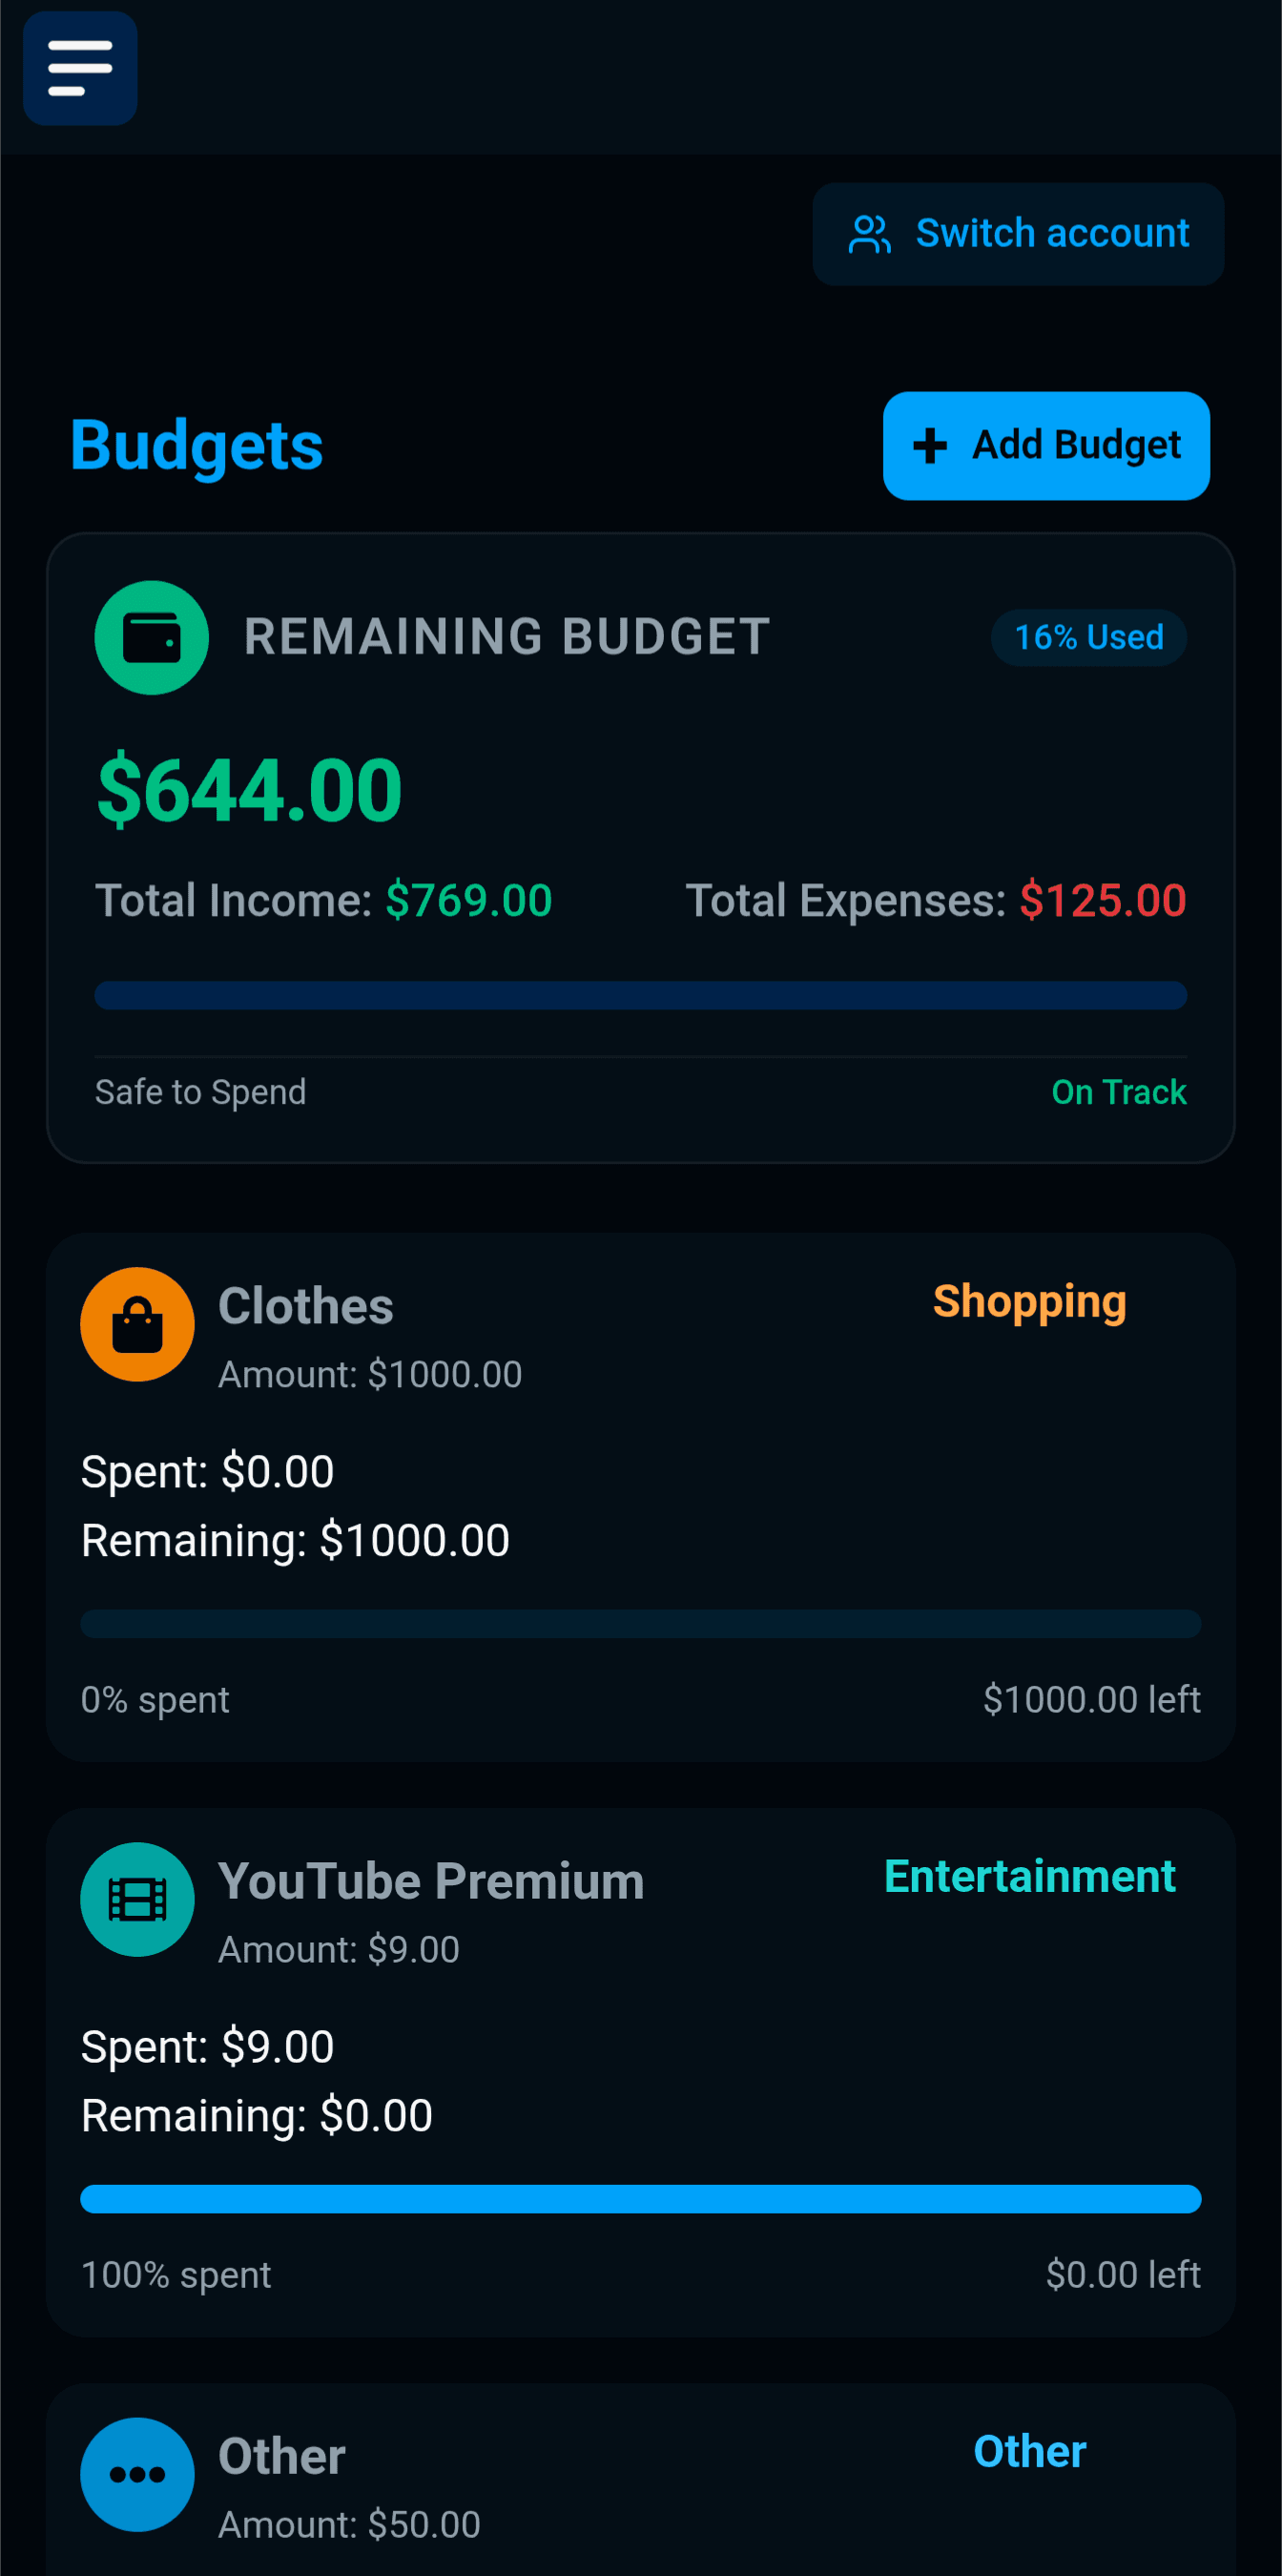Image resolution: width=1282 pixels, height=2576 pixels.
Task: Click the 16% Used badge
Action: click(x=1089, y=637)
